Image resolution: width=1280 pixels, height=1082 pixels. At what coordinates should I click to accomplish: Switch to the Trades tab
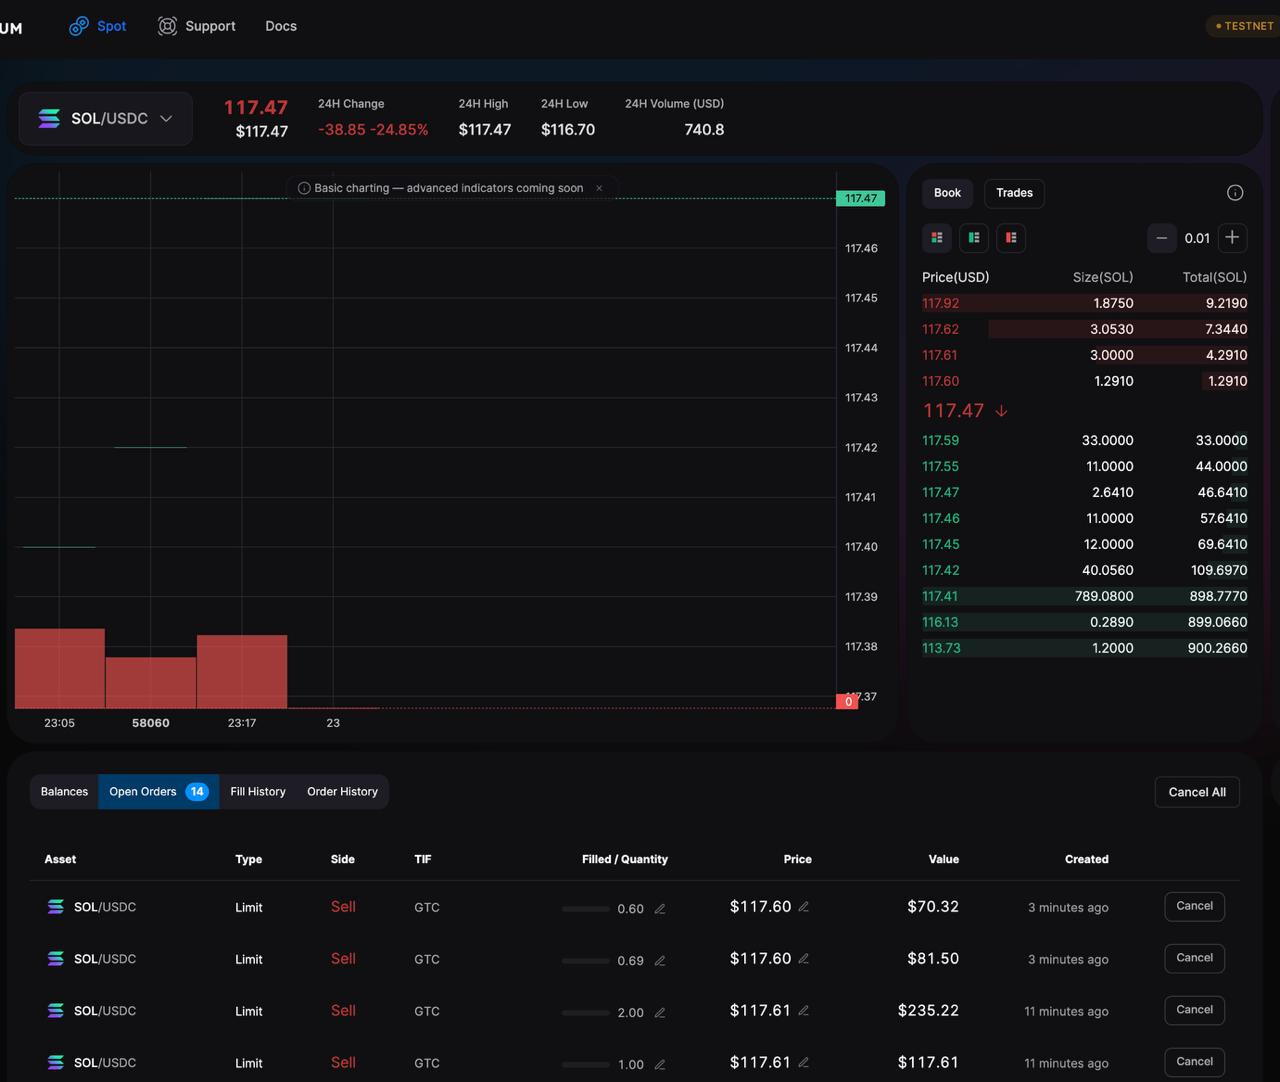pyautogui.click(x=1014, y=193)
